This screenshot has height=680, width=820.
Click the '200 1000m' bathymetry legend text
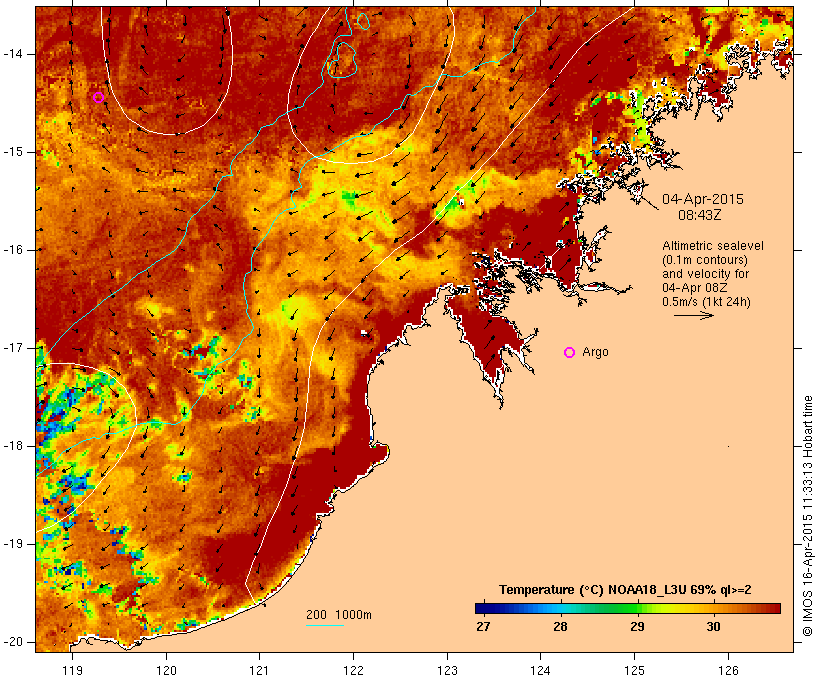tap(339, 615)
